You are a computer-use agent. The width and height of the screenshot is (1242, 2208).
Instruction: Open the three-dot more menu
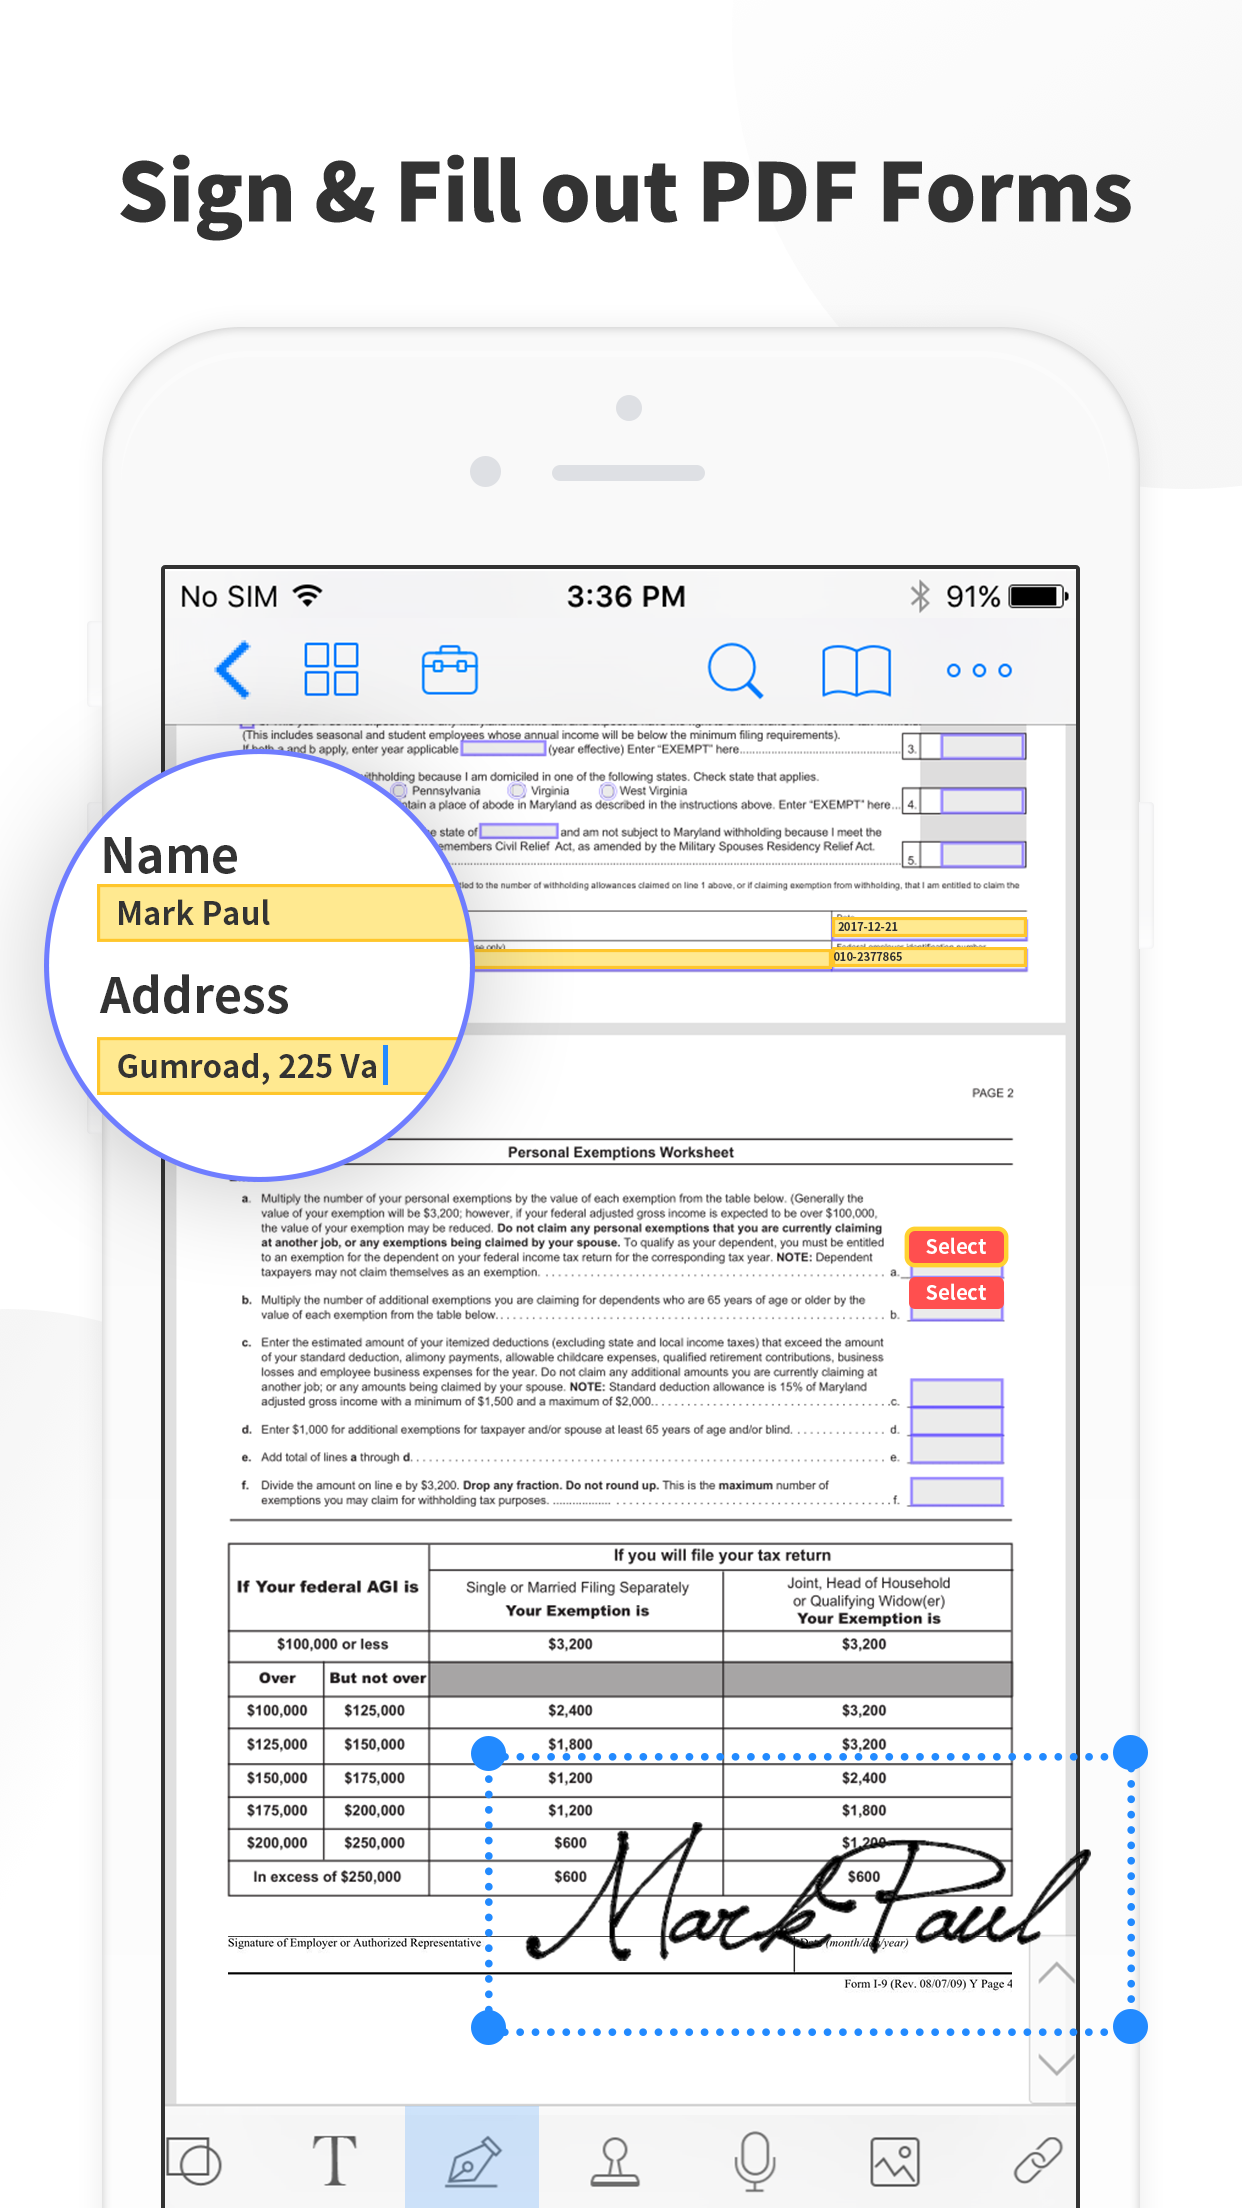(979, 670)
